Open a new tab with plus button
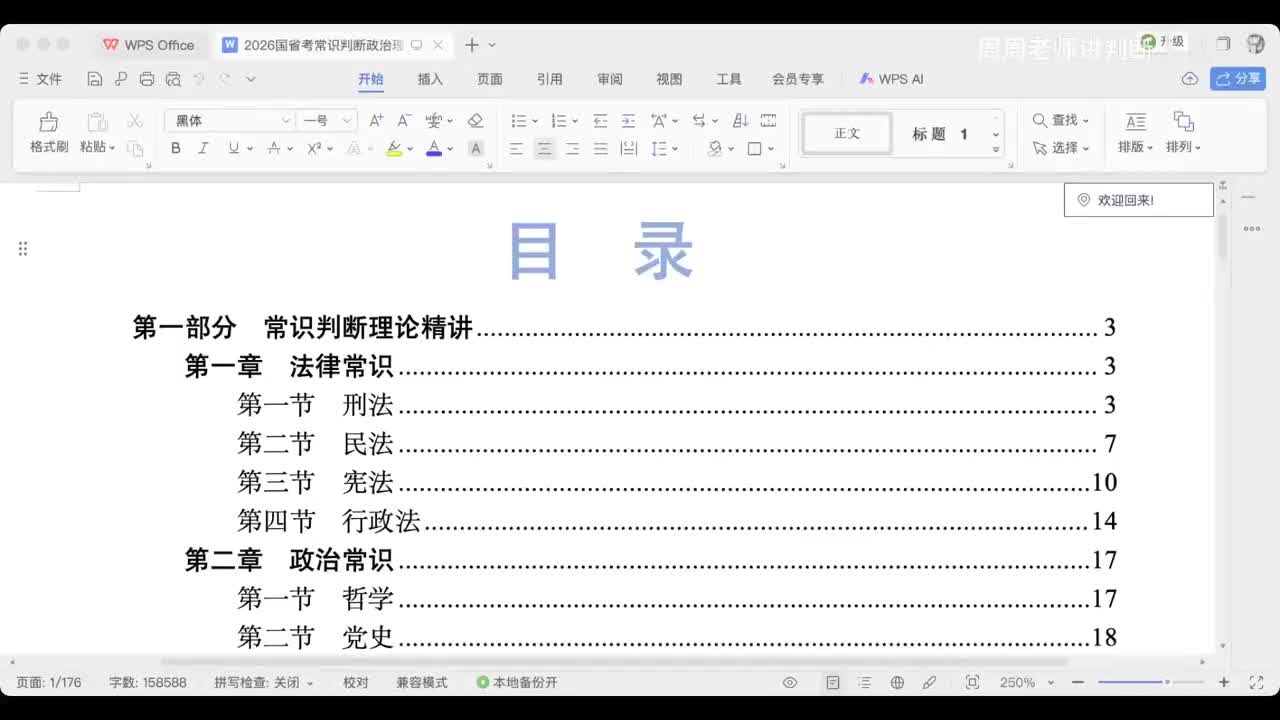Image resolution: width=1280 pixels, height=720 pixels. 472,45
